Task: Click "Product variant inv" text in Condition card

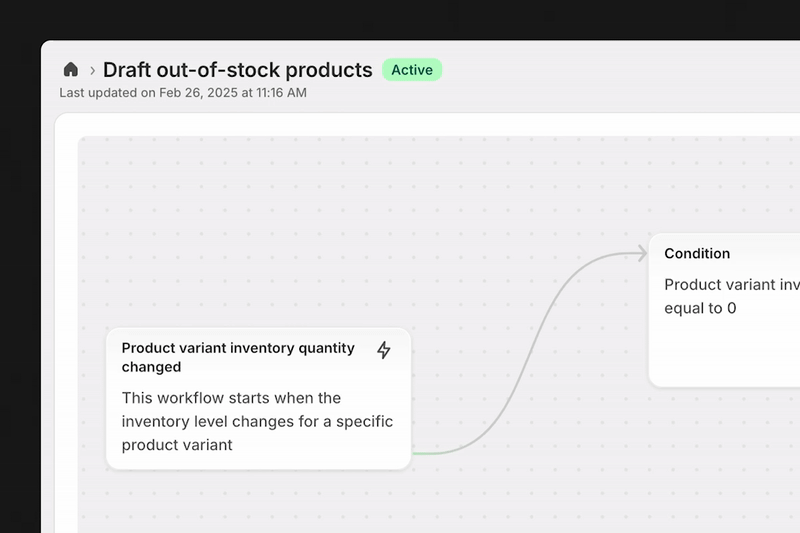Action: point(730,284)
